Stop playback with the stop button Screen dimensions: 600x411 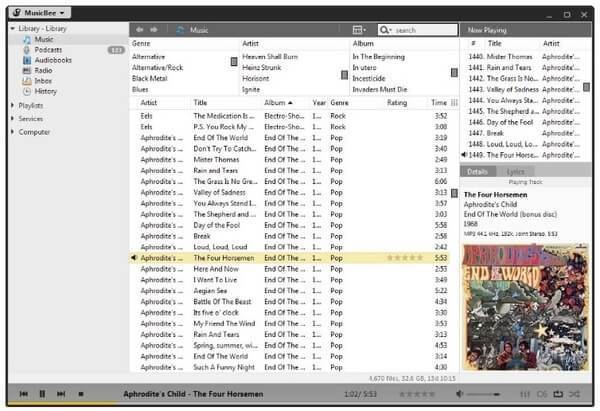pos(79,394)
